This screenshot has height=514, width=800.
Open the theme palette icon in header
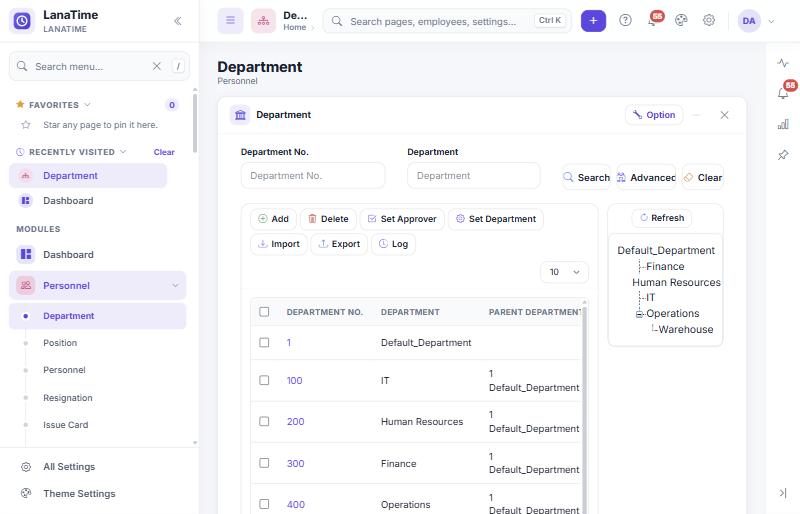point(681,20)
